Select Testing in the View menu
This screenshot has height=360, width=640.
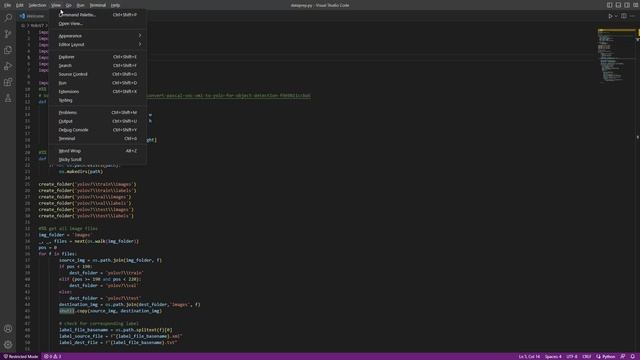pos(98,100)
